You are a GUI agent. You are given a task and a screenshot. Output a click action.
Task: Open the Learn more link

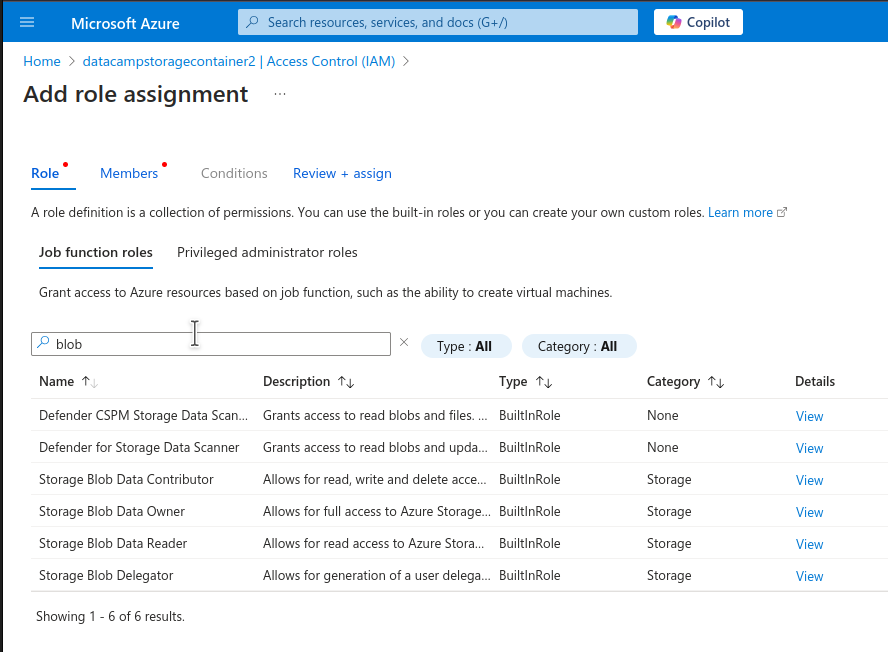click(x=747, y=212)
